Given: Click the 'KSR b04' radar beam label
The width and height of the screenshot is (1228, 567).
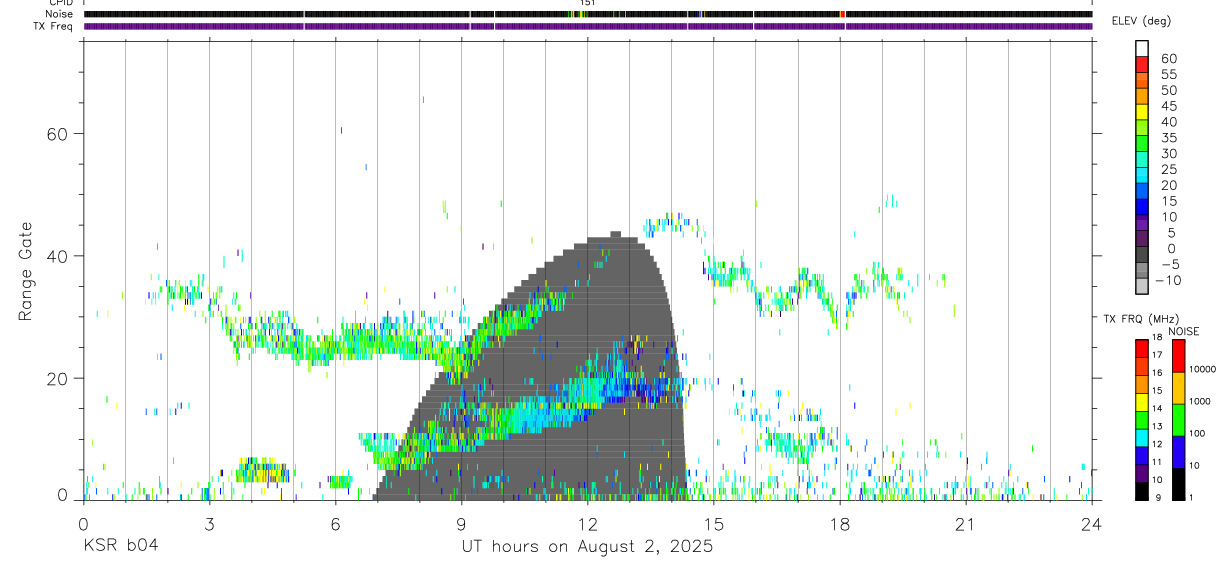Looking at the screenshot, I should (x=120, y=546).
